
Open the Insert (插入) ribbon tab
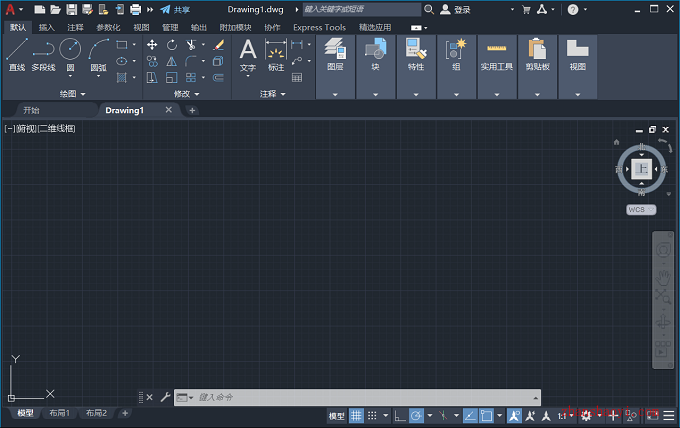pyautogui.click(x=47, y=27)
